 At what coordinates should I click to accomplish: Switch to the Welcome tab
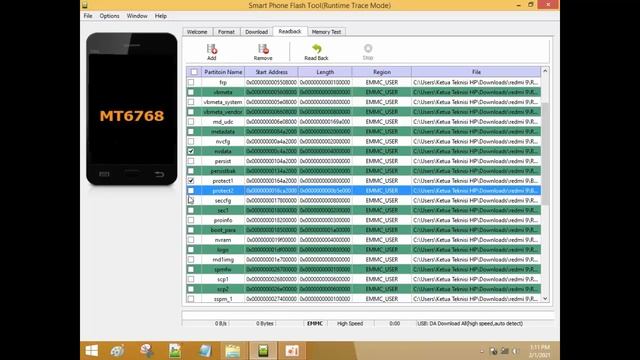coord(197,32)
